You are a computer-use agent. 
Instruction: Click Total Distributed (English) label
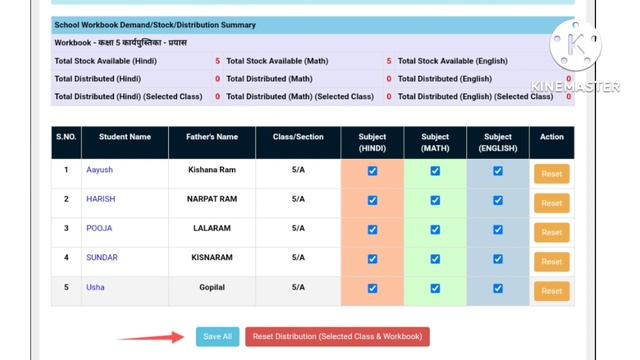pyautogui.click(x=445, y=79)
